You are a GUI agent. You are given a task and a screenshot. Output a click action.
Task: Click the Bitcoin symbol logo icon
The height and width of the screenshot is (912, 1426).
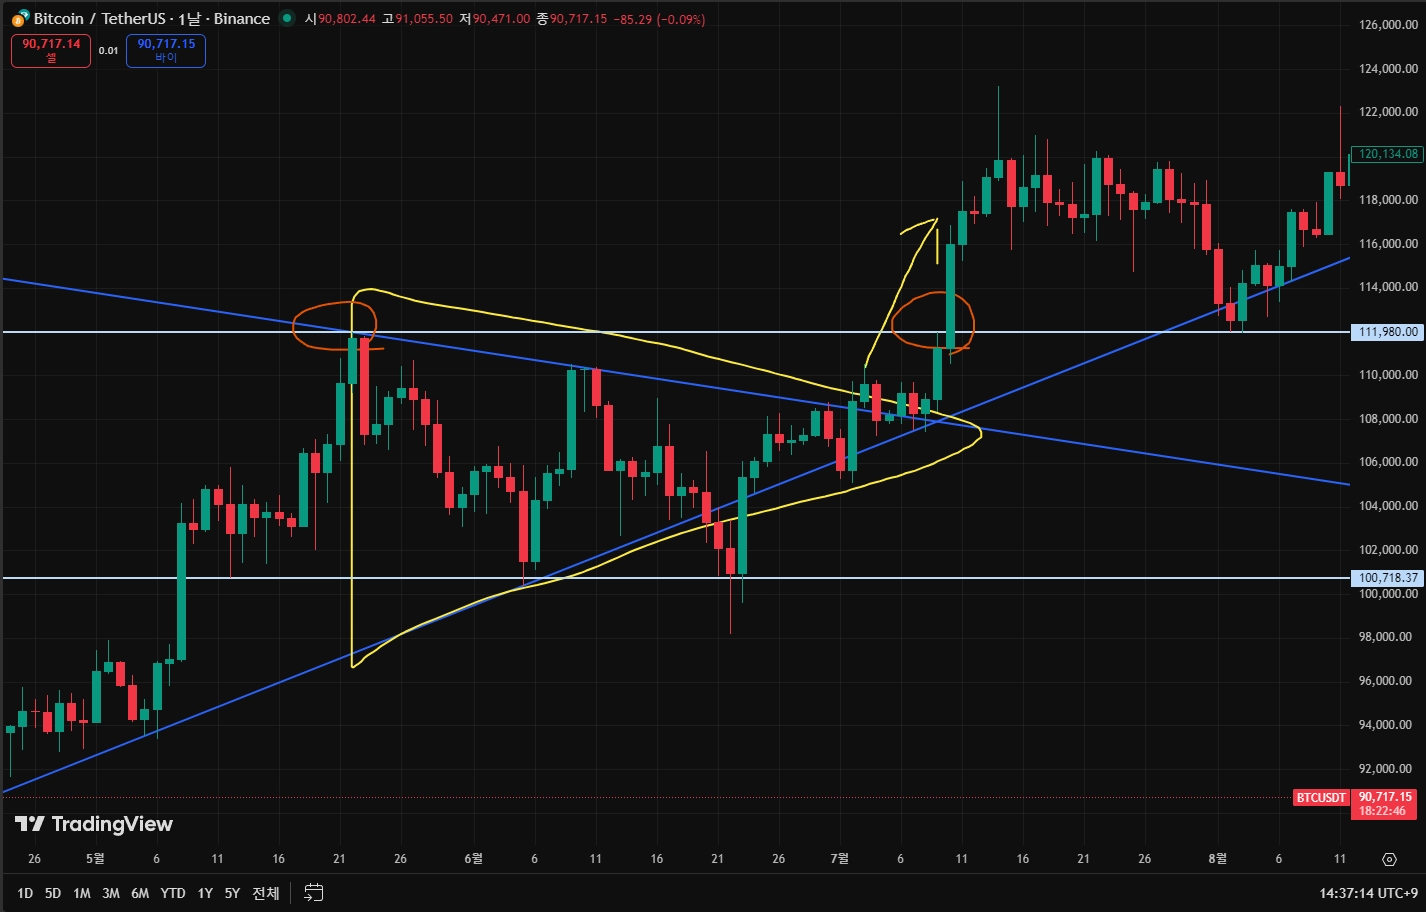(x=20, y=18)
